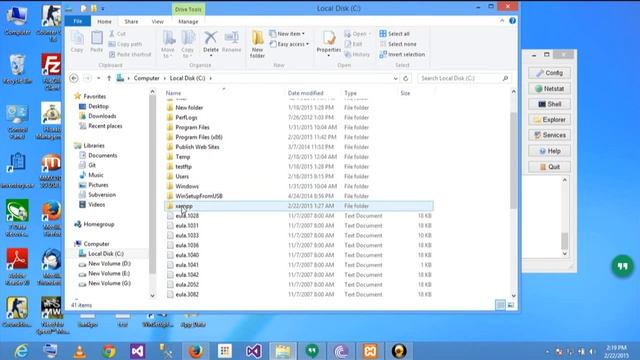The width and height of the screenshot is (640, 360).
Task: Collapse the ribbon with the chevron
Action: (502, 21)
